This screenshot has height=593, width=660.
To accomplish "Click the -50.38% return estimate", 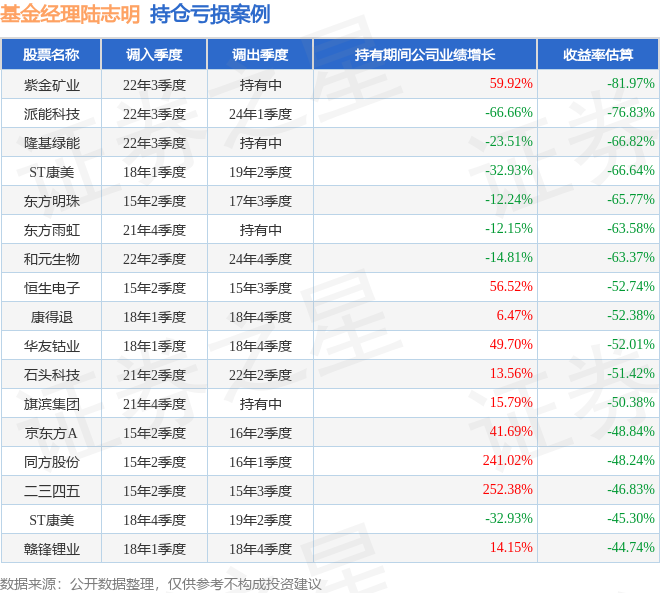I will 631,402.
